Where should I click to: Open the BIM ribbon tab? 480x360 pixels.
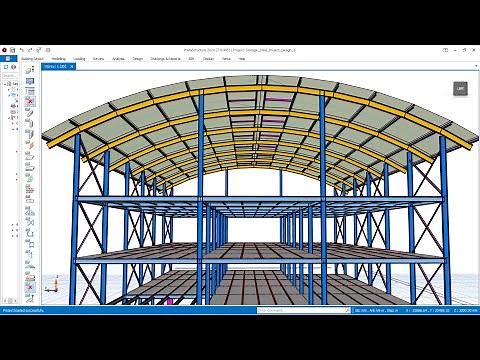coord(191,59)
